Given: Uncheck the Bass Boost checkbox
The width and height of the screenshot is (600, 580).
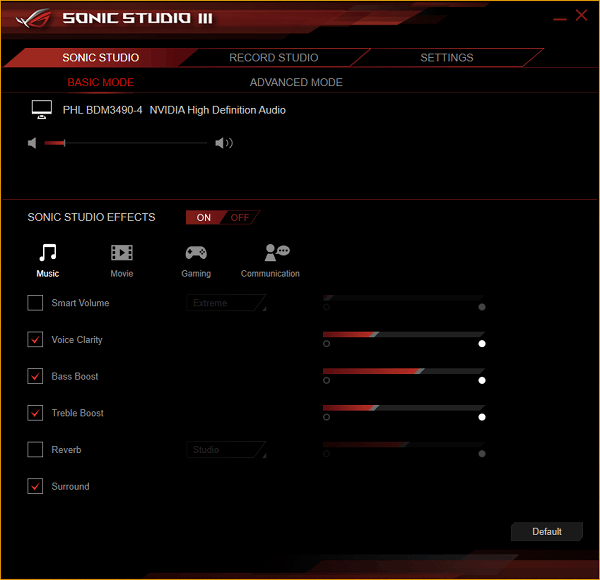Looking at the screenshot, I should (35, 376).
